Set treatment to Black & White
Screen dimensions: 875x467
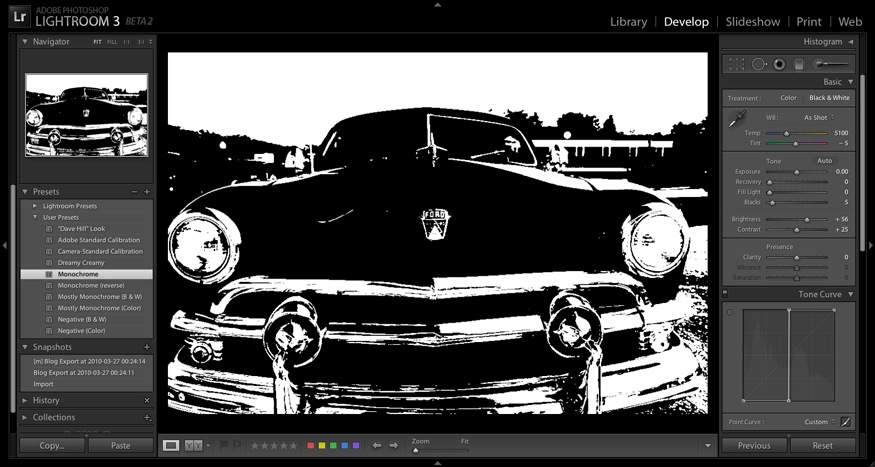[829, 98]
